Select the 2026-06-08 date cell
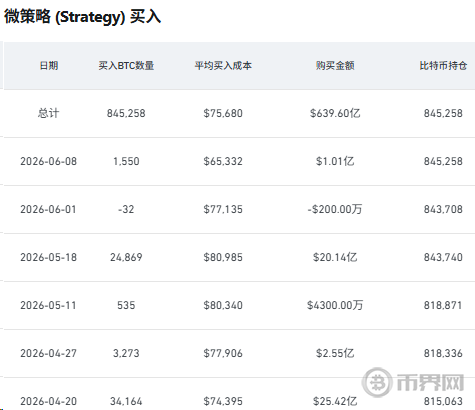This screenshot has height=410, width=475. (x=48, y=161)
